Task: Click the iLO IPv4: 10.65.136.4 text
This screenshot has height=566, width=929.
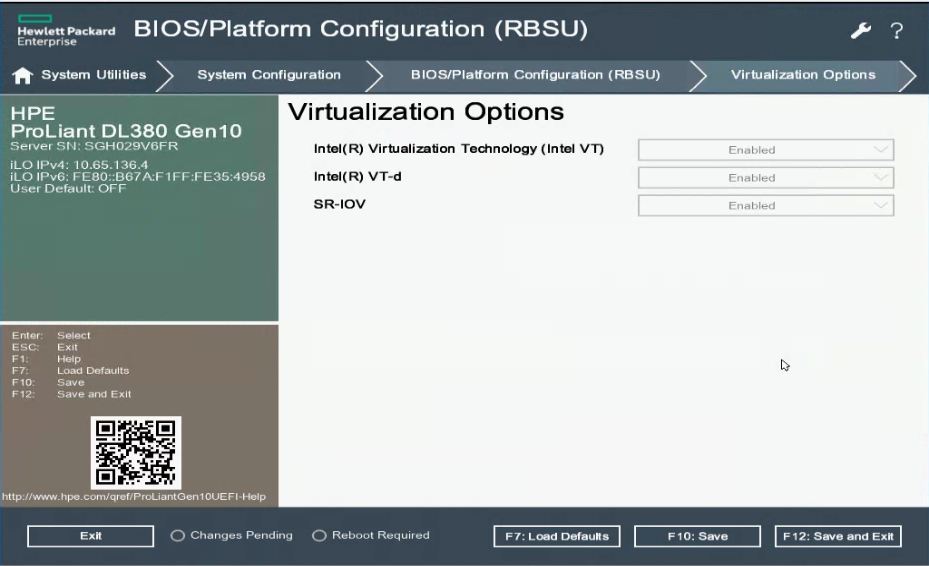Action: point(79,165)
